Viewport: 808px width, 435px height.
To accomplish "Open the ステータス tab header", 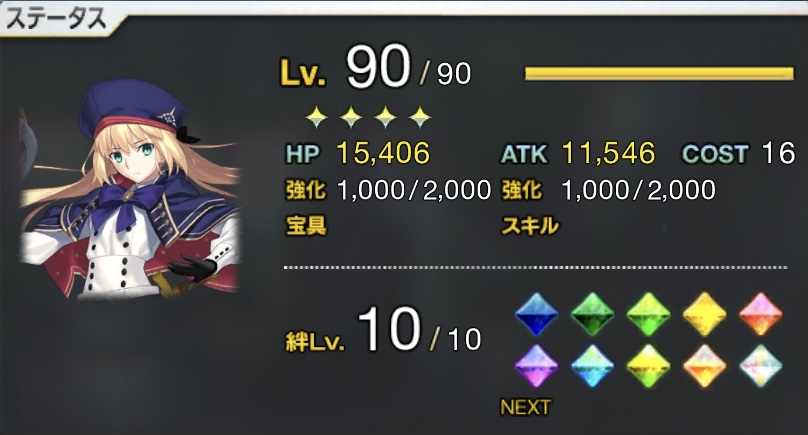I will click(58, 20).
